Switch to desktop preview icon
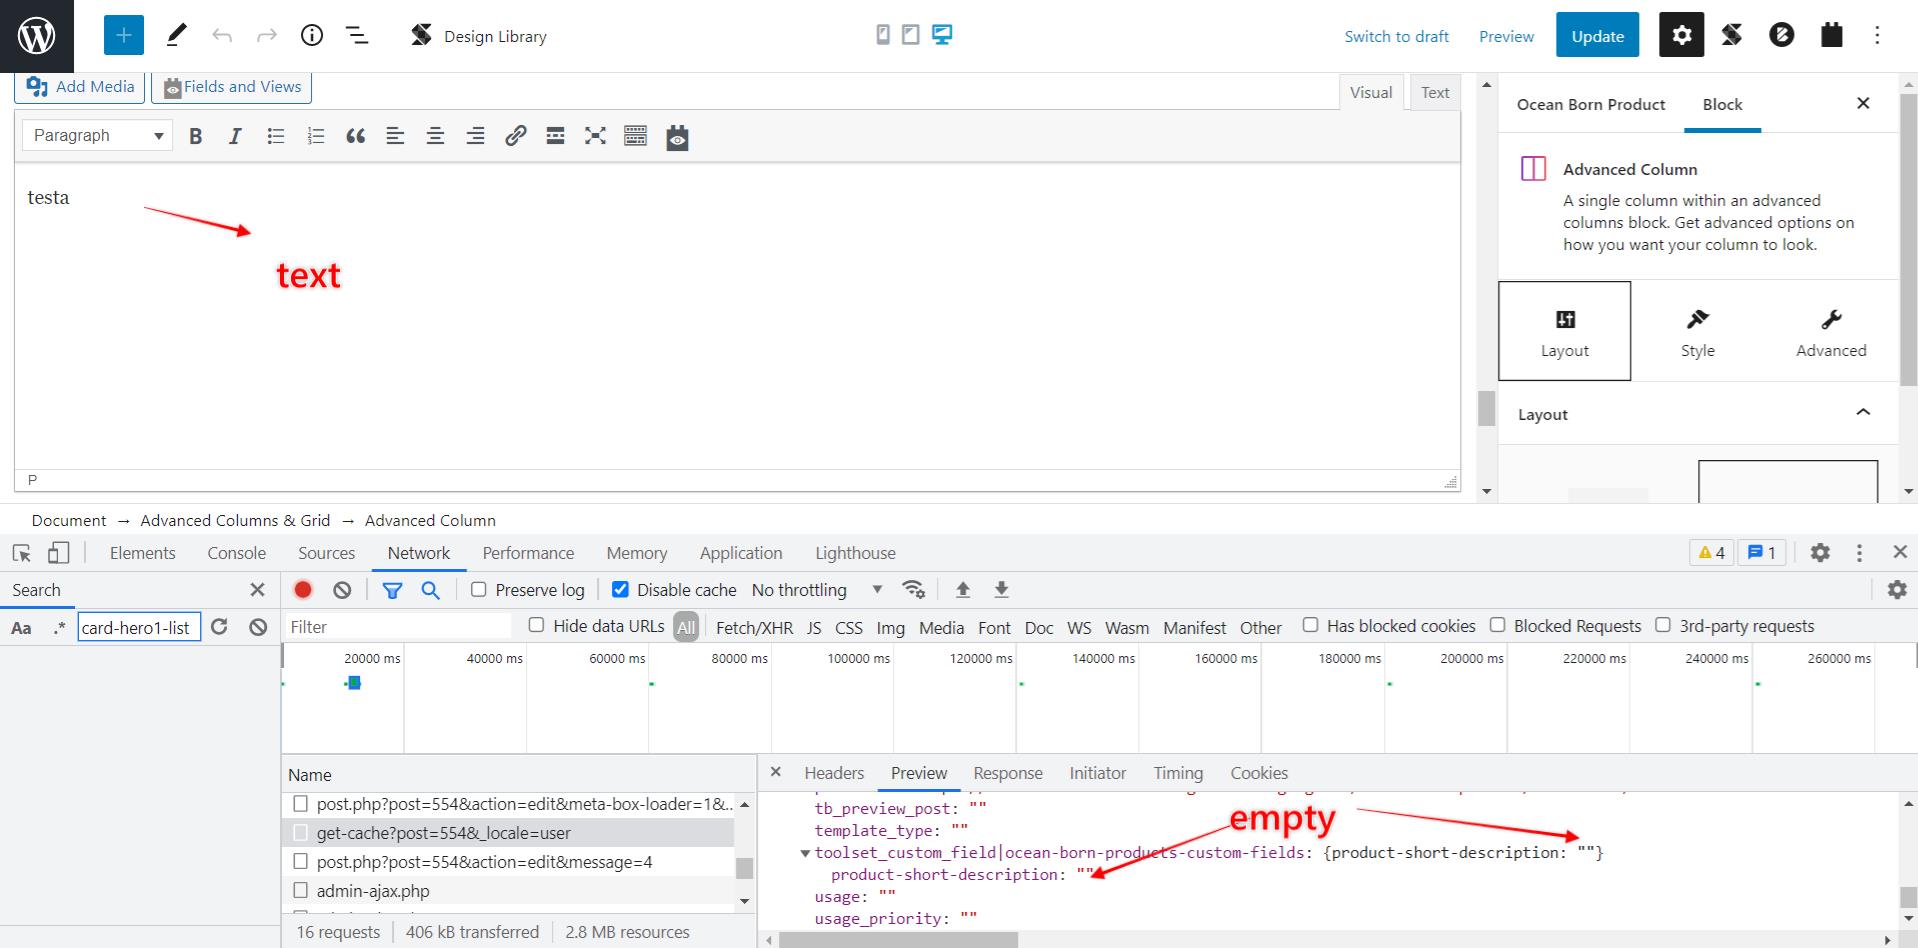Image resolution: width=1918 pixels, height=948 pixels. pos(942,35)
